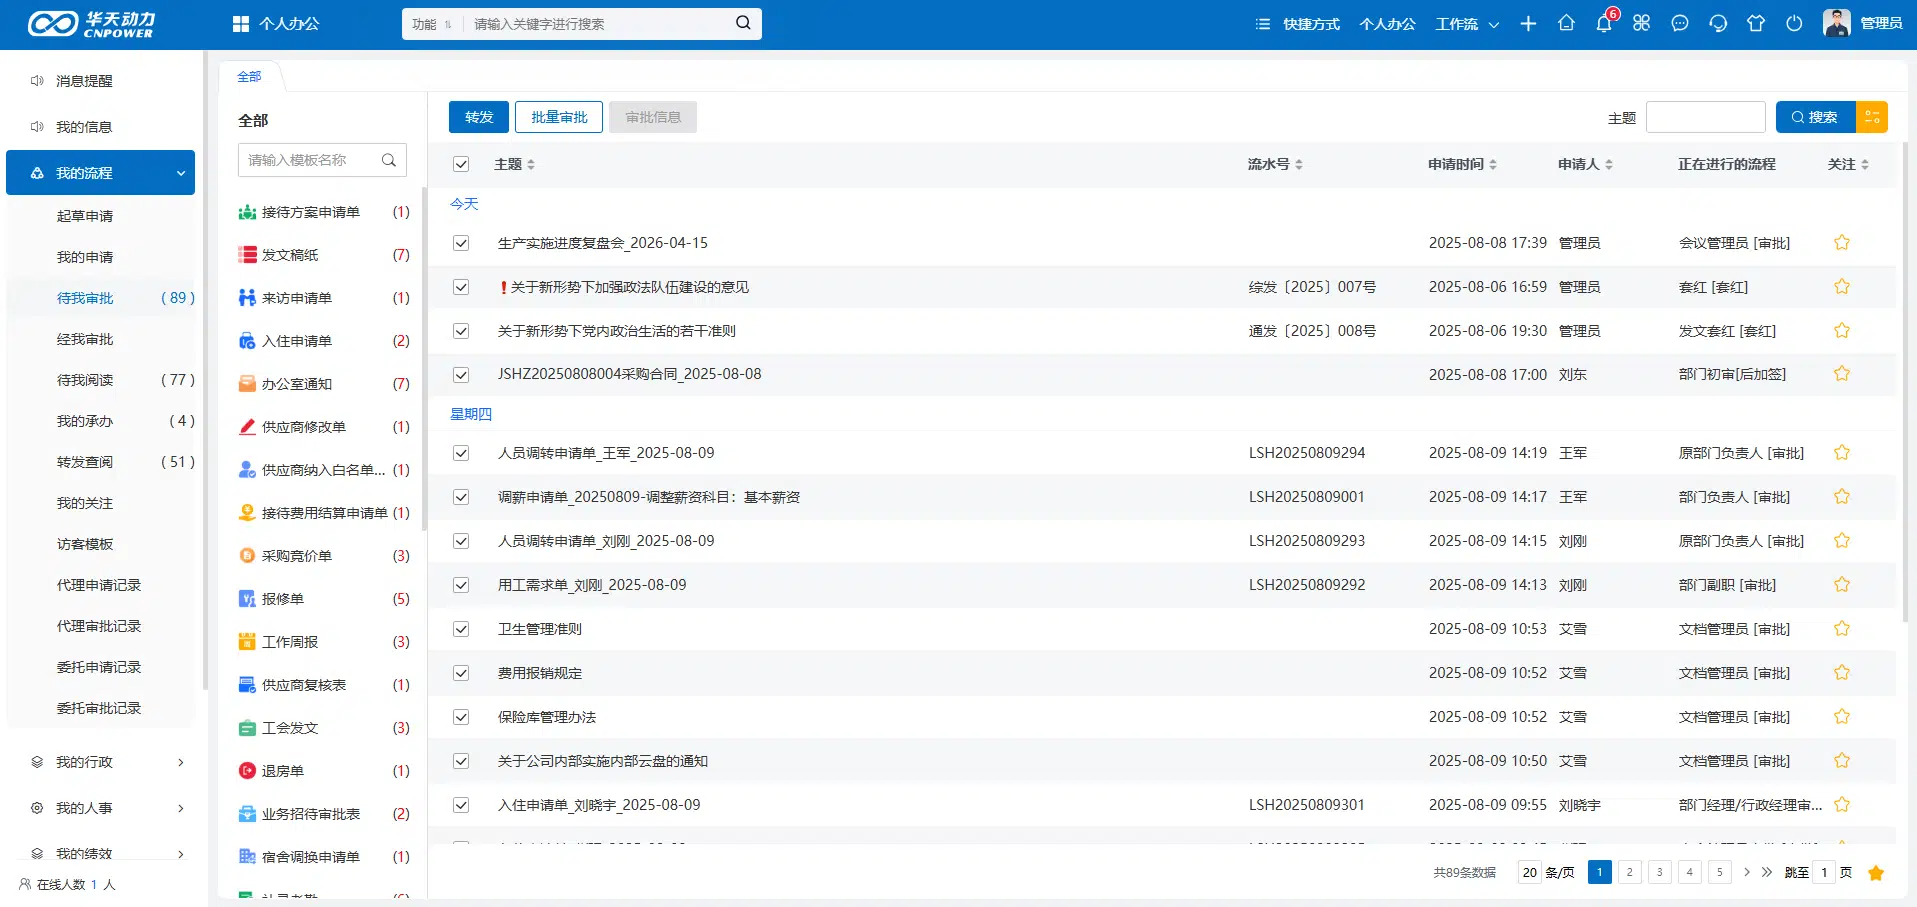Screen dimensions: 1917x907
Task: Open 人员调转申请单_刘刚_2025-08-09 entry
Action: (x=606, y=541)
